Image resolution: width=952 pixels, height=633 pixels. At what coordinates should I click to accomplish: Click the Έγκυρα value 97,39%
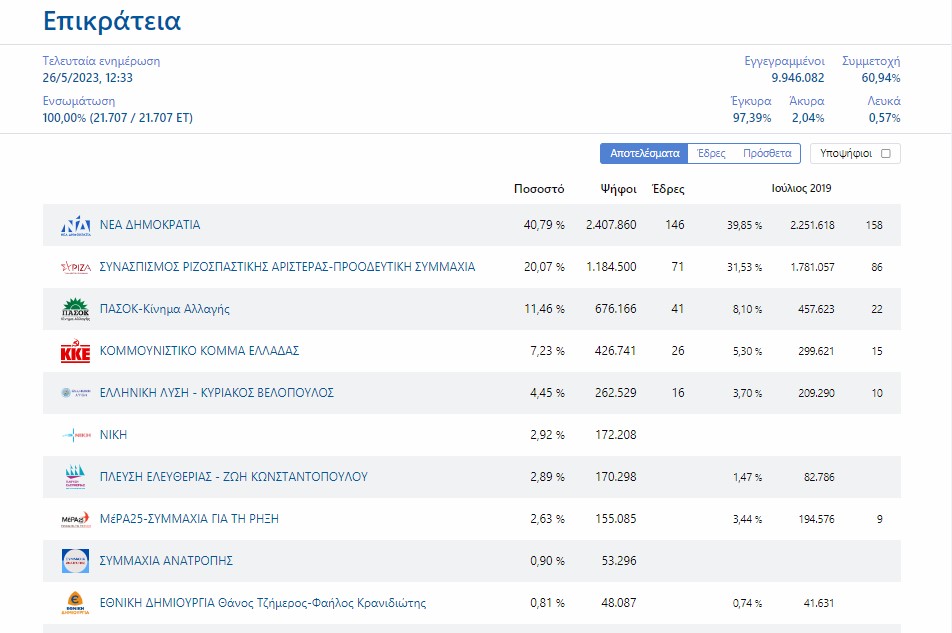tap(752, 118)
